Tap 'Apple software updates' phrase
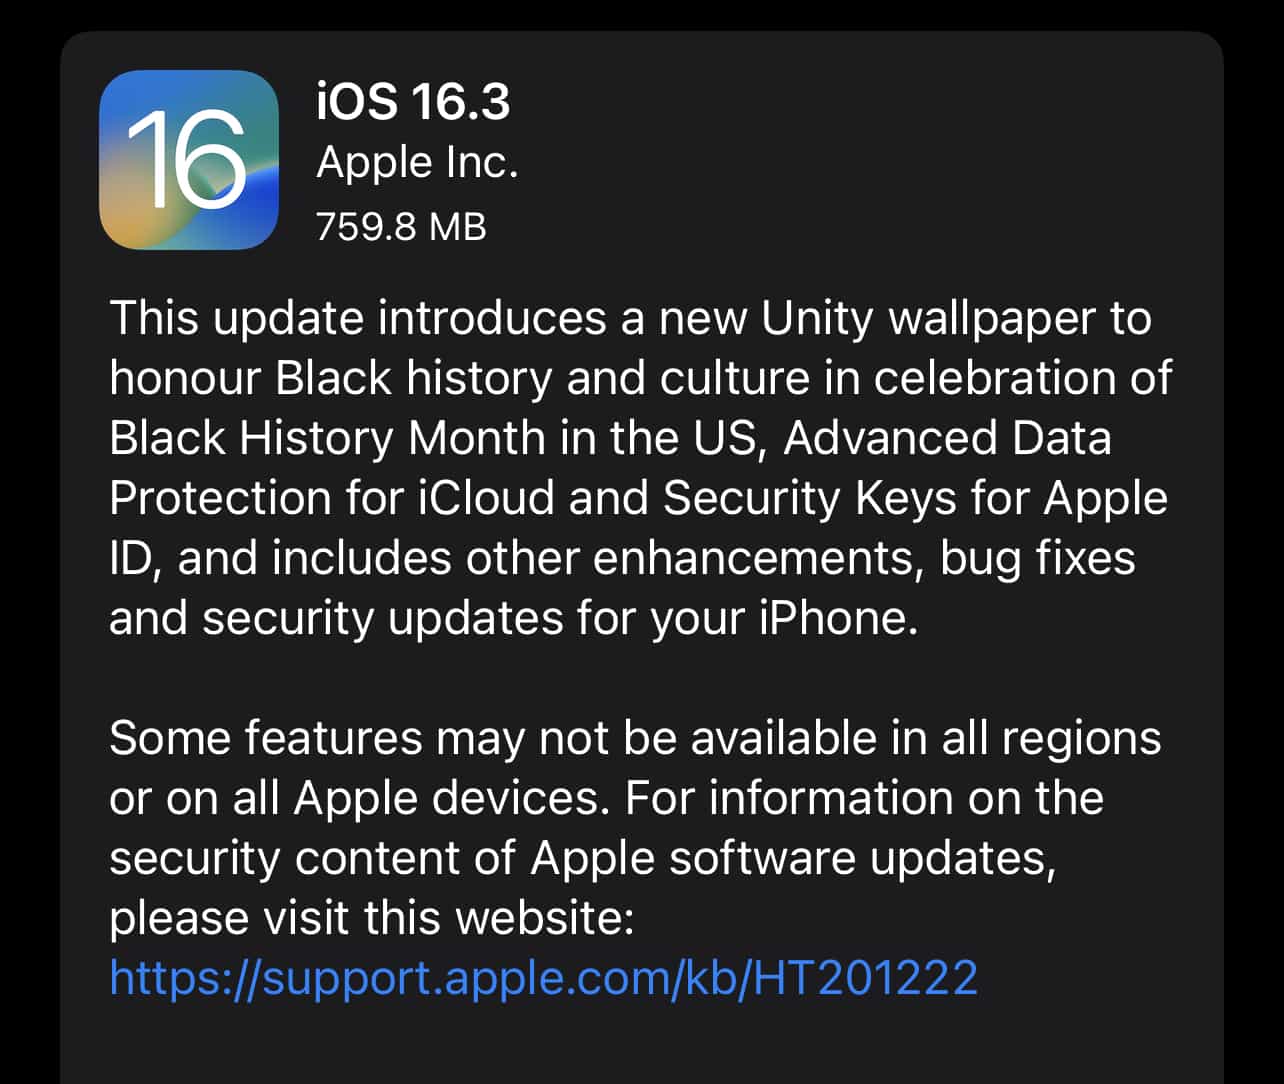This screenshot has width=1284, height=1084. coord(793,858)
